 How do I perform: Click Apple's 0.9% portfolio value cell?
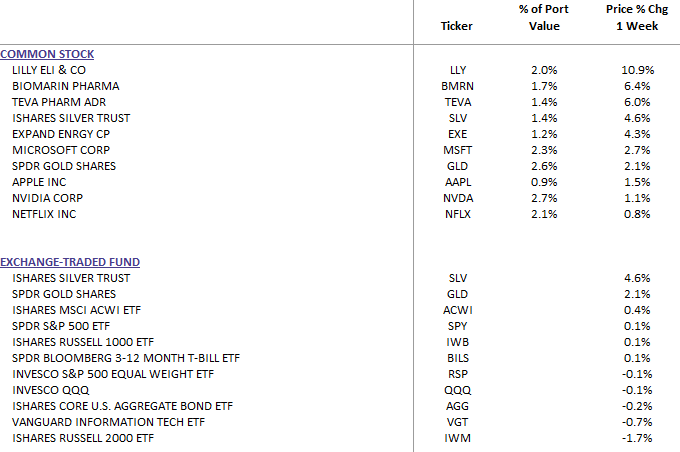click(544, 182)
